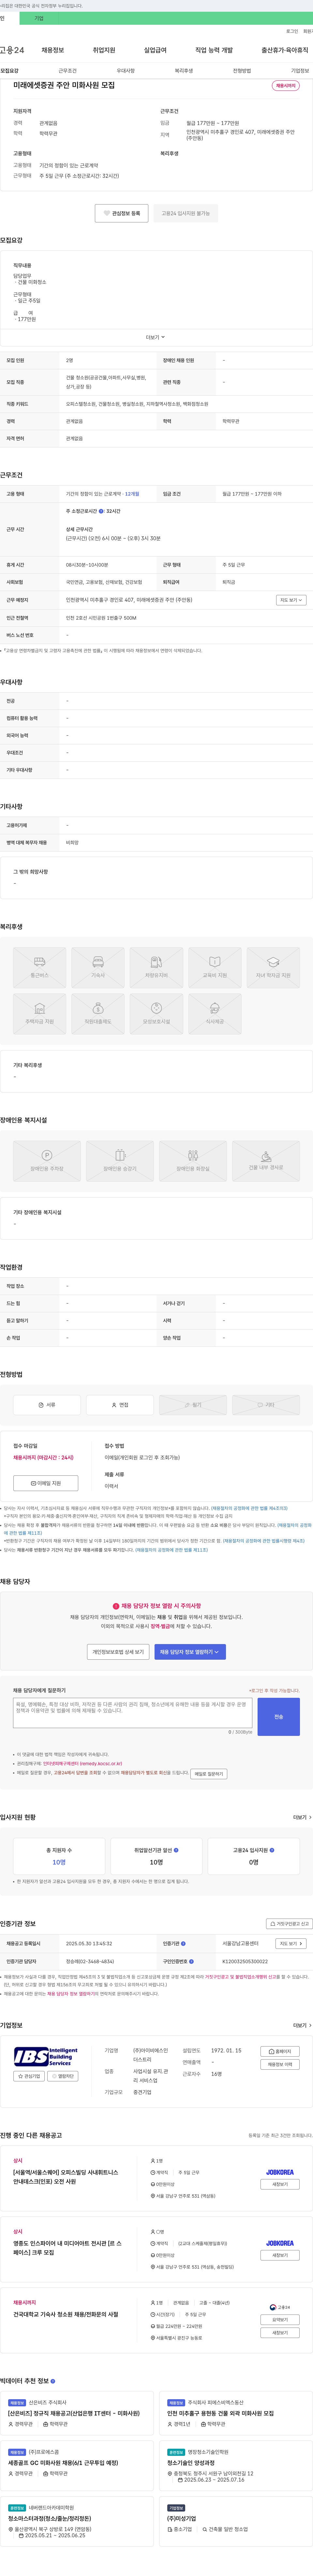Open the 실업급여 menu

pyautogui.click(x=155, y=50)
